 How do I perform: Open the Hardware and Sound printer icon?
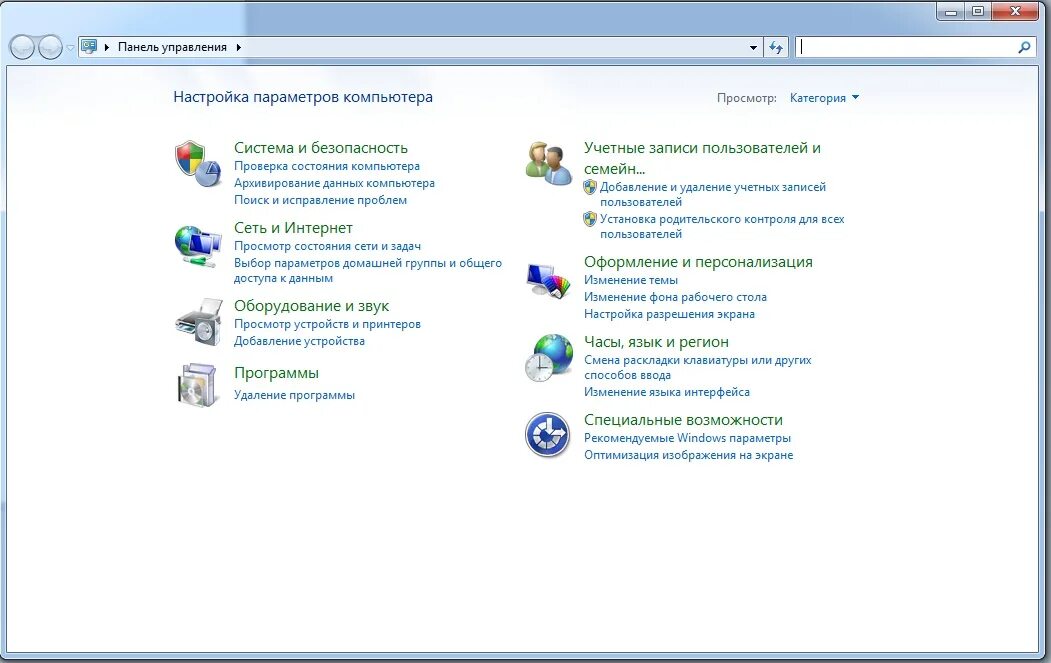[198, 322]
